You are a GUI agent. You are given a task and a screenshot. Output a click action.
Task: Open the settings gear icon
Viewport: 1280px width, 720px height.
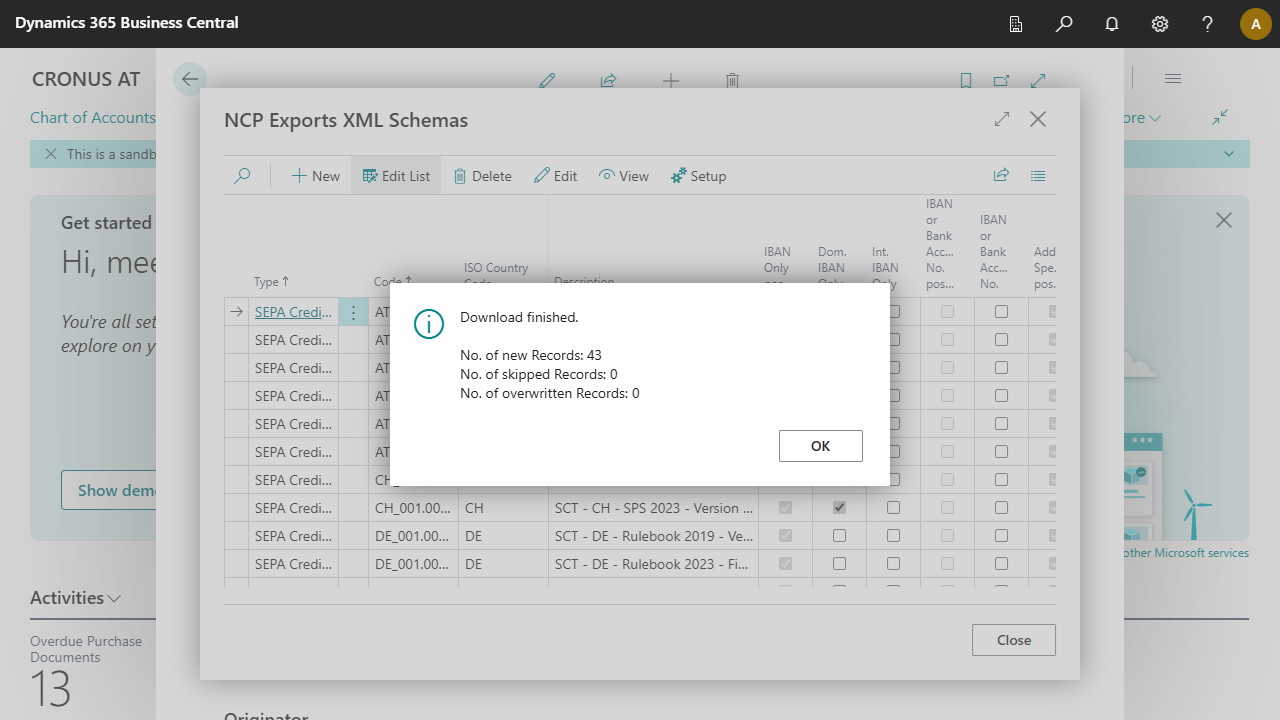click(1160, 24)
